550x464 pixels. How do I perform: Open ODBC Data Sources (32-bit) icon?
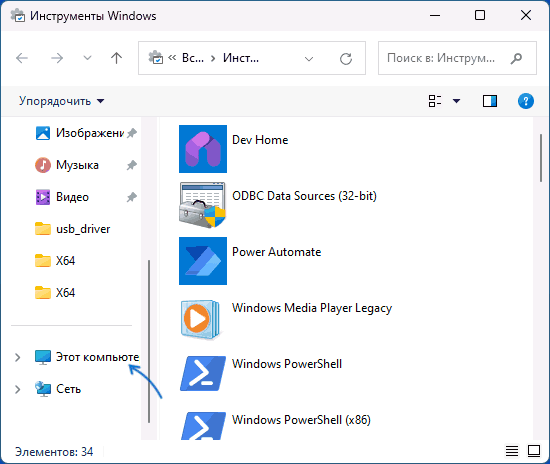[x=203, y=205]
